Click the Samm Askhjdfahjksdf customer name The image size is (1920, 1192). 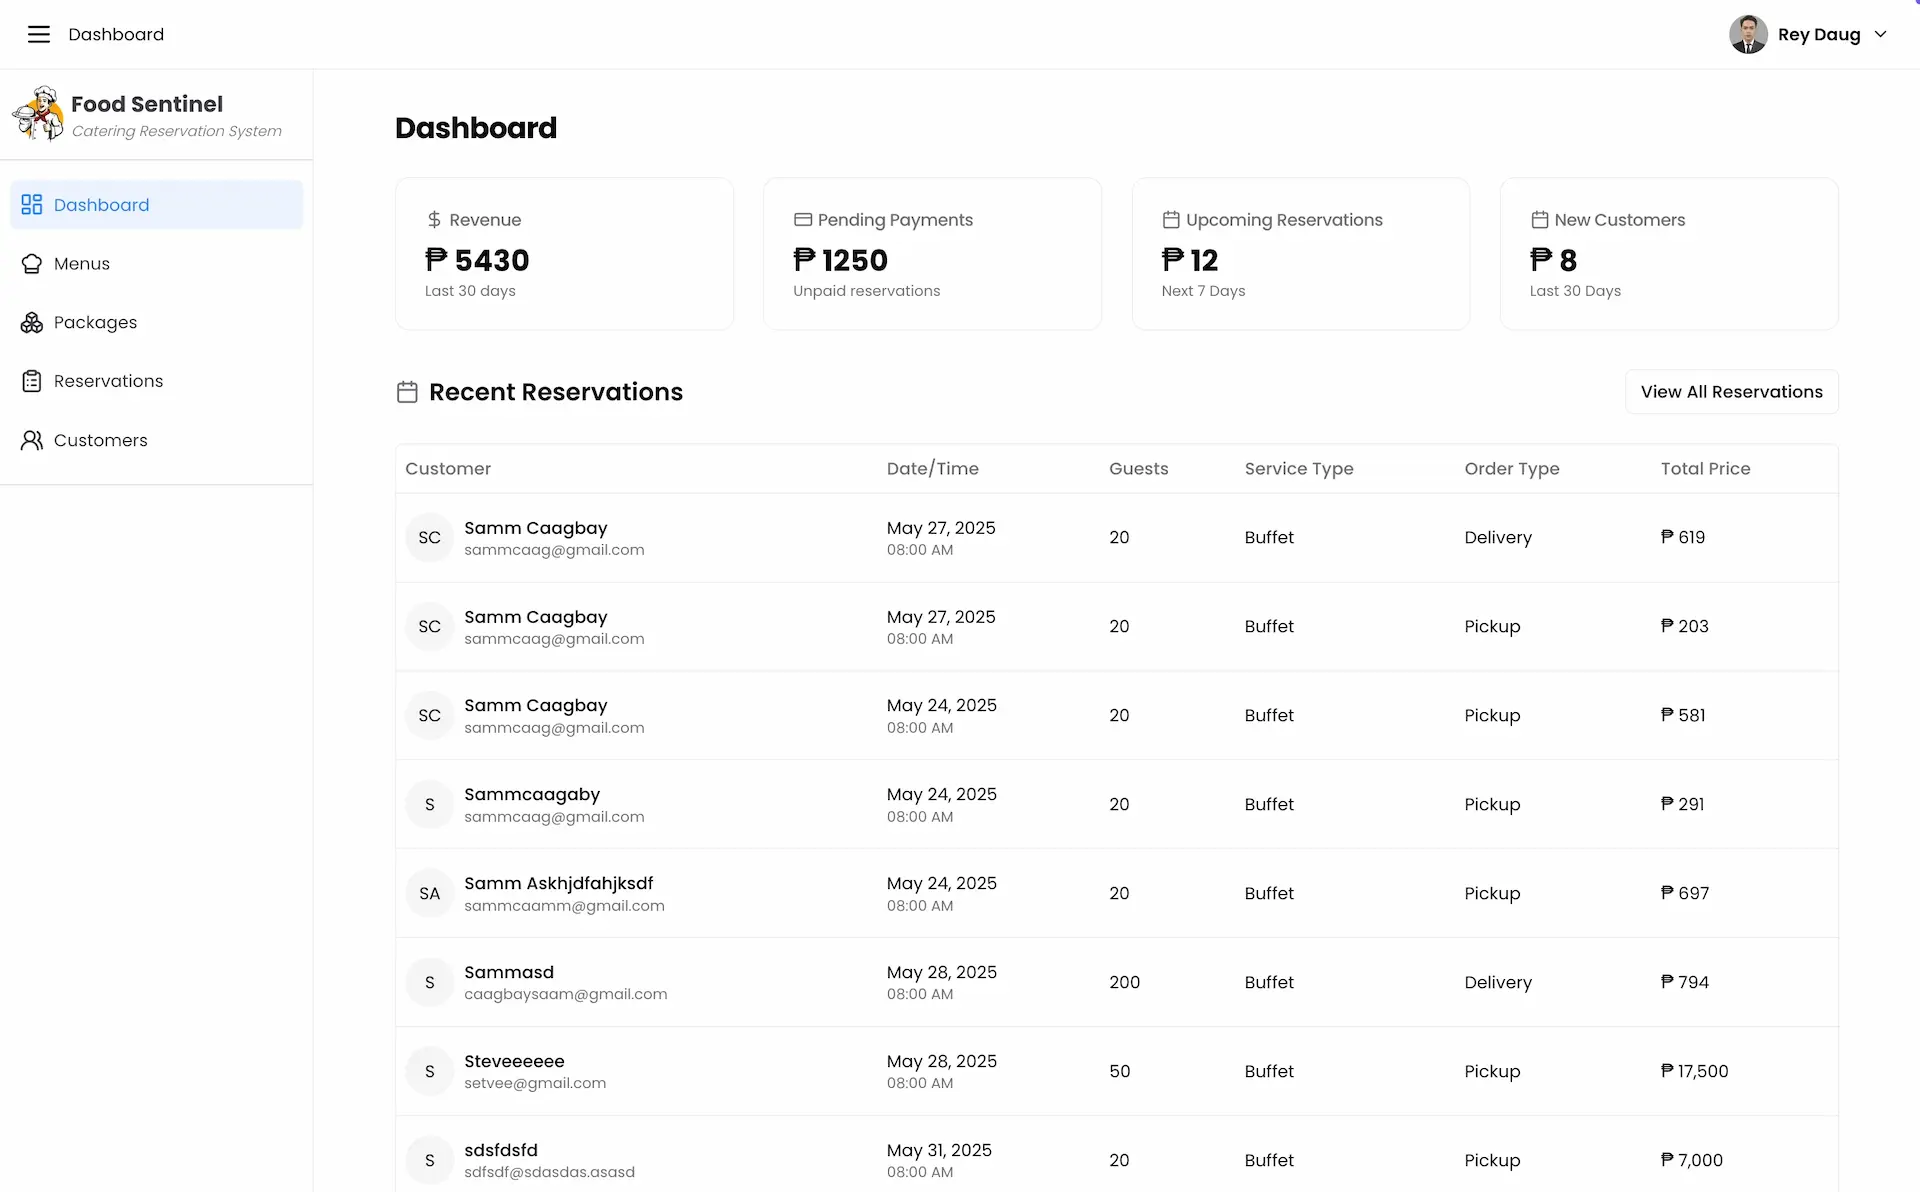(558, 883)
